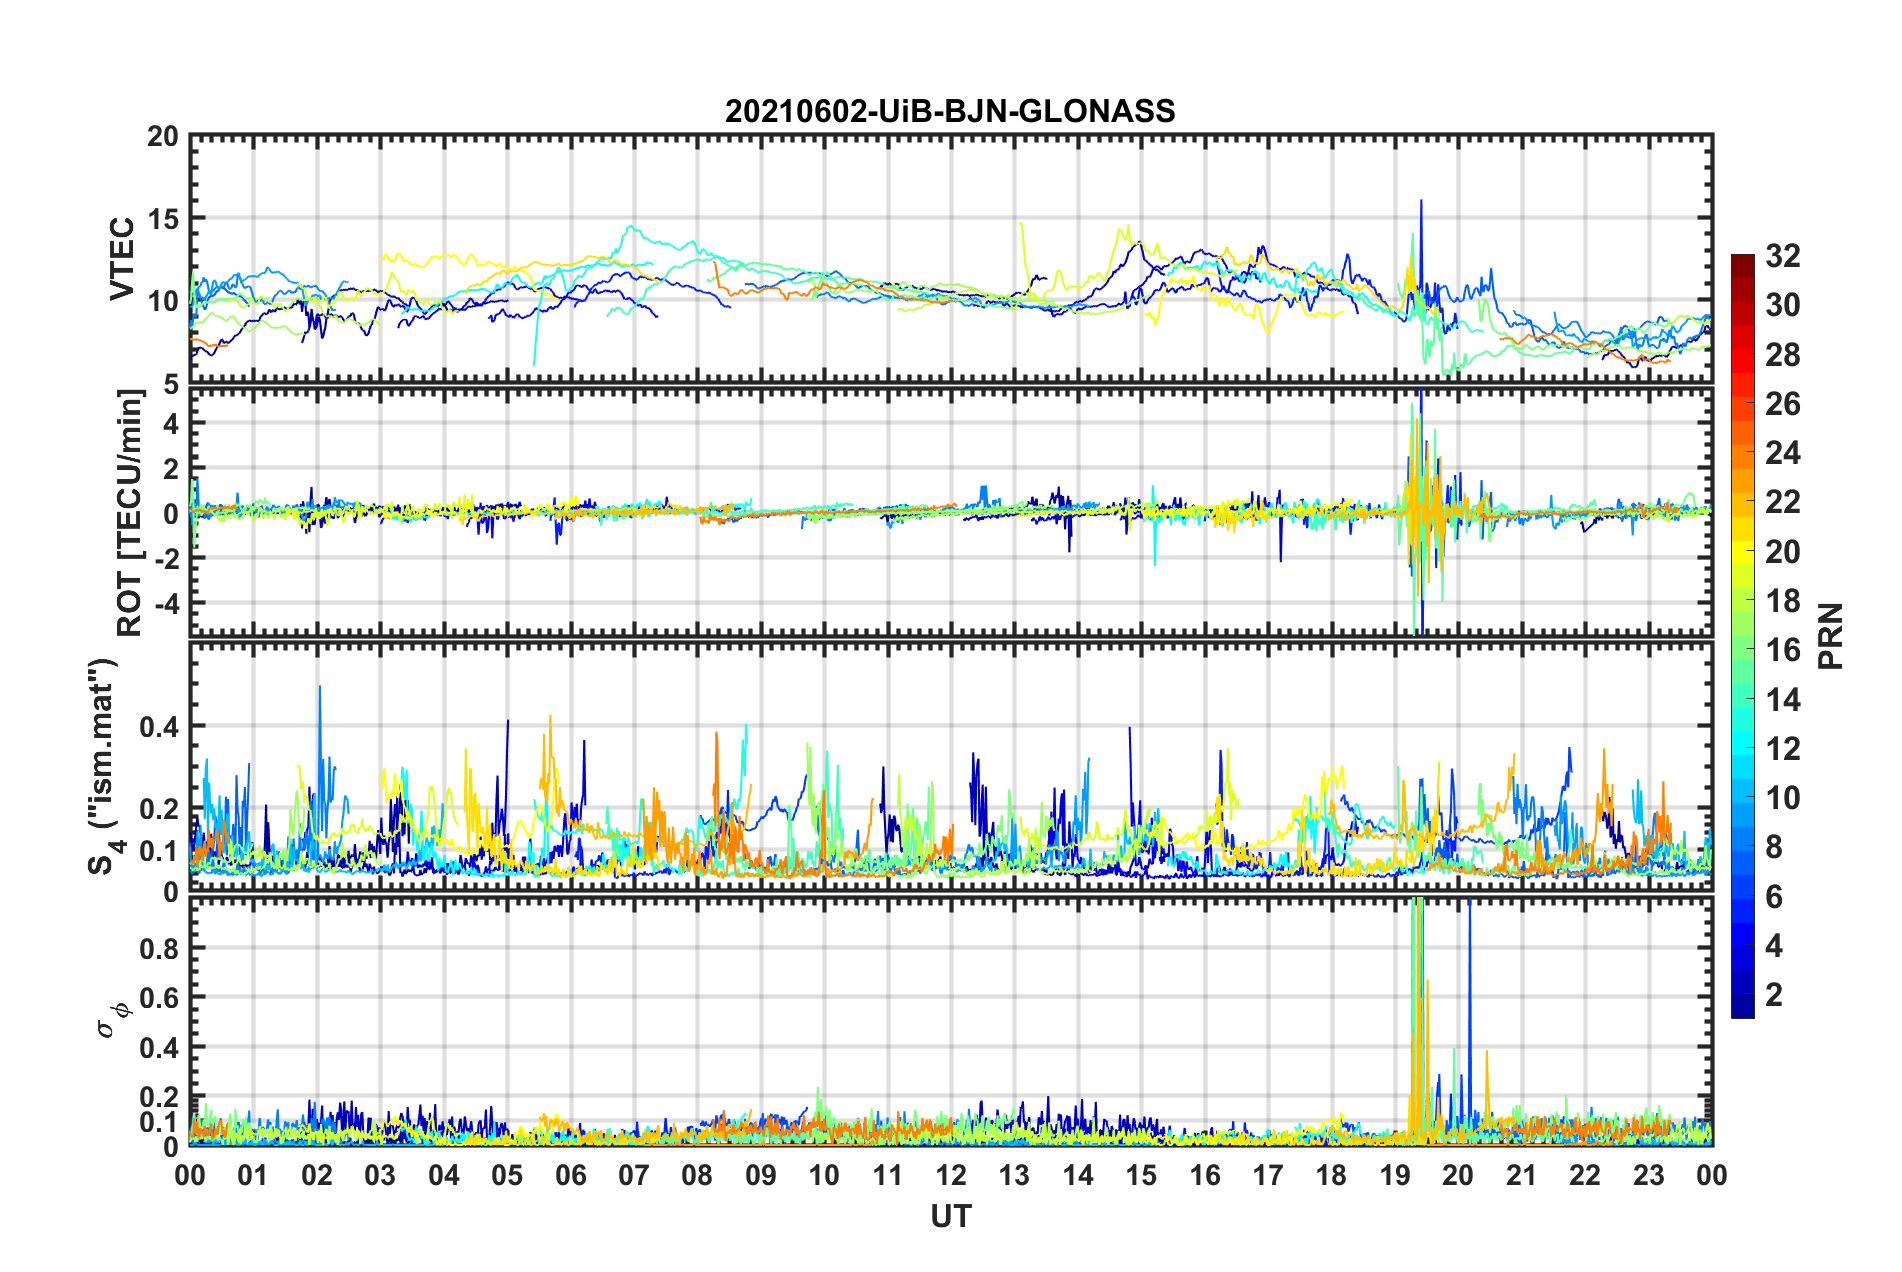The height and width of the screenshot is (1272, 1902).
Task: Click ROT axis tick label -4
Action: [x=168, y=603]
